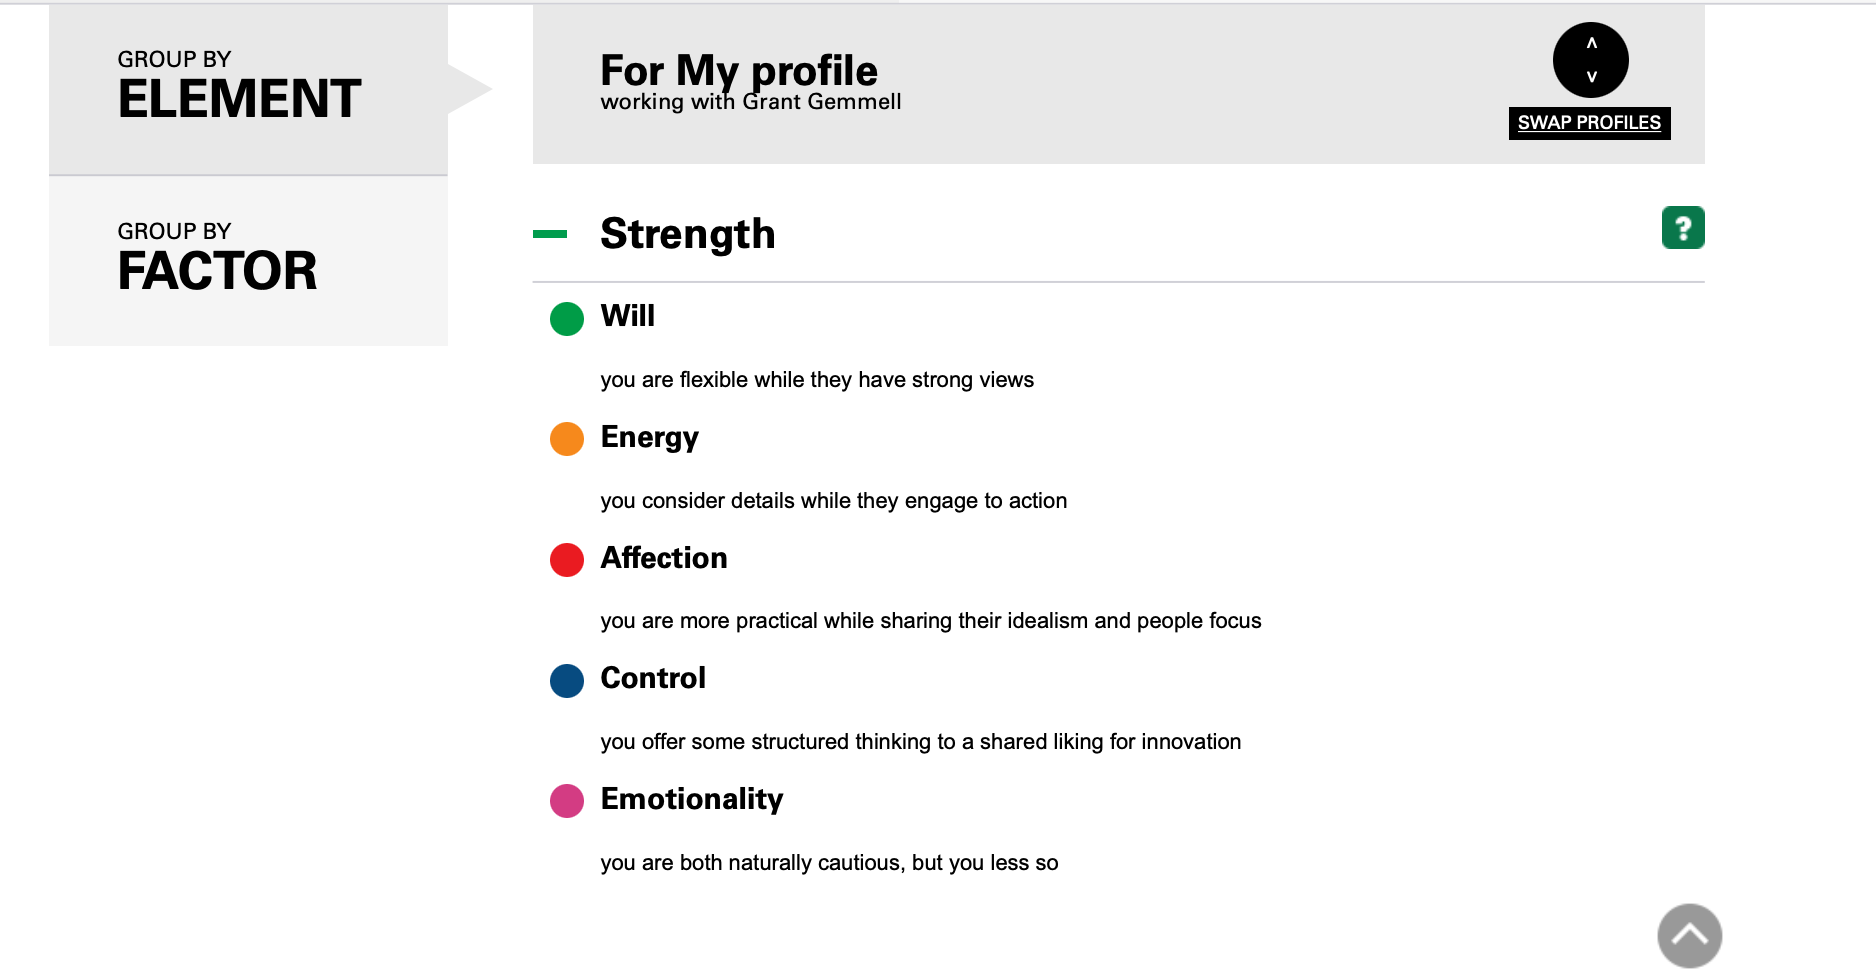Click the Control factor heading
The height and width of the screenshot is (978, 1876).
pyautogui.click(x=653, y=678)
